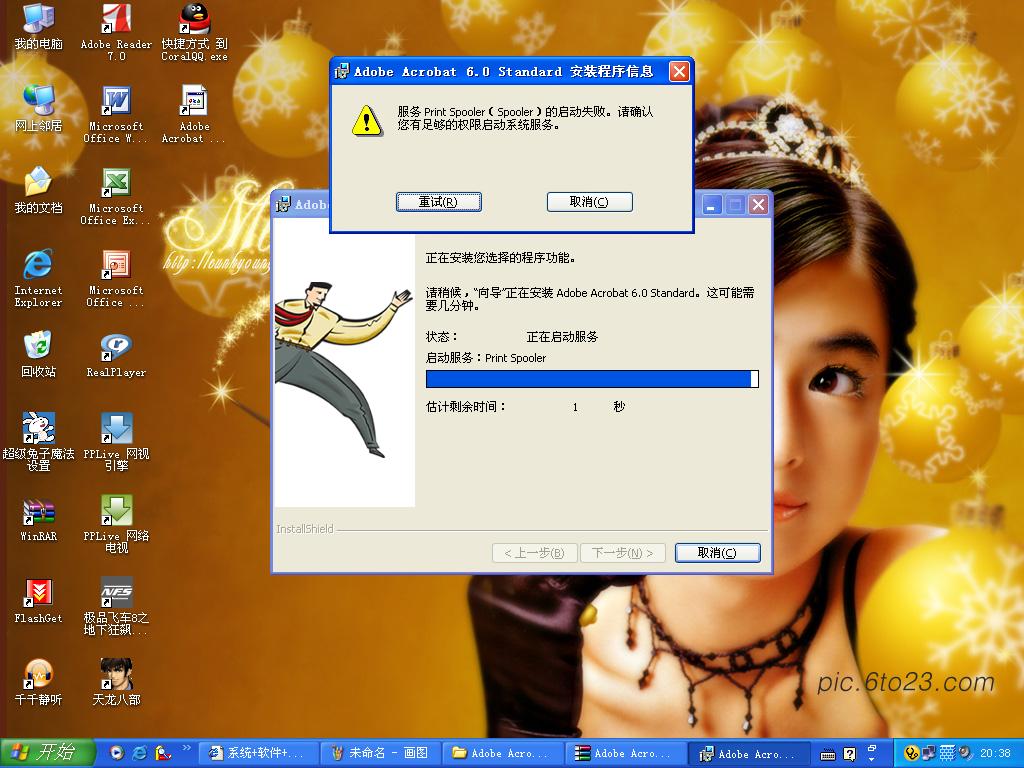Select the FlashGet desktop icon

(39, 602)
